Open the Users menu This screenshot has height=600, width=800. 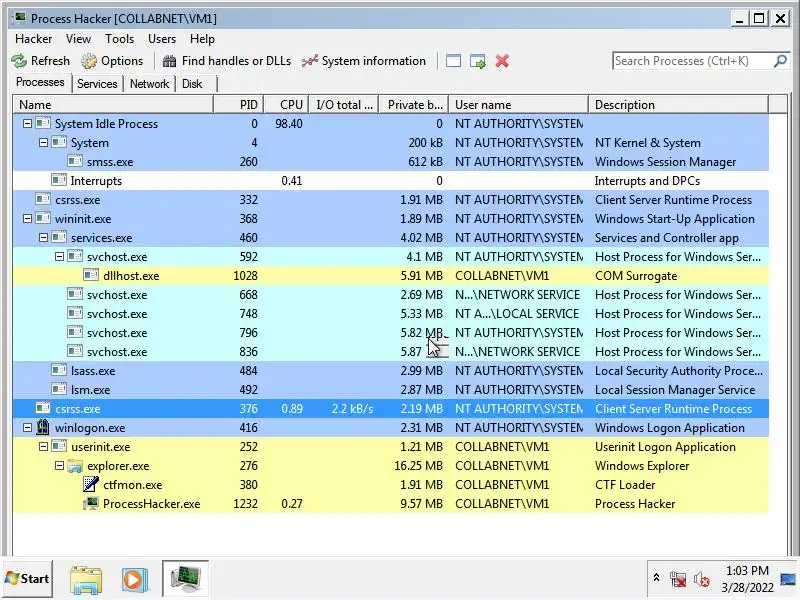pos(162,39)
